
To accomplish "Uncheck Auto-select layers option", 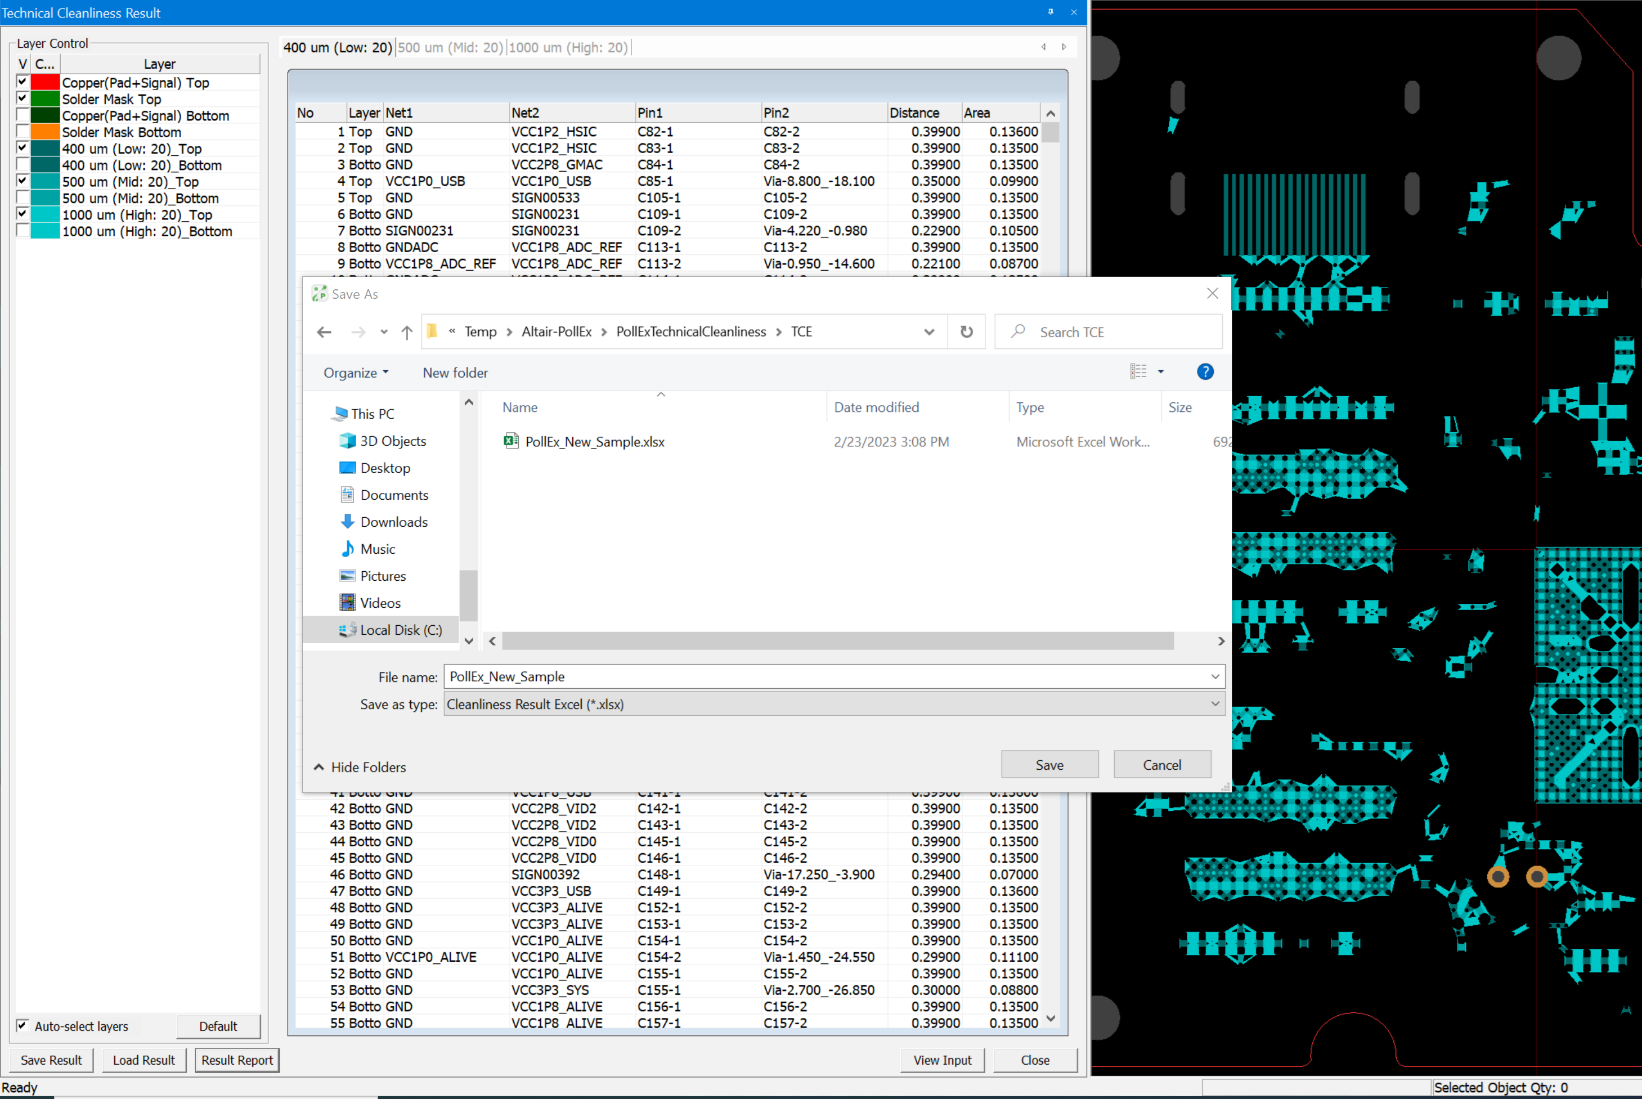I will coord(22,1026).
